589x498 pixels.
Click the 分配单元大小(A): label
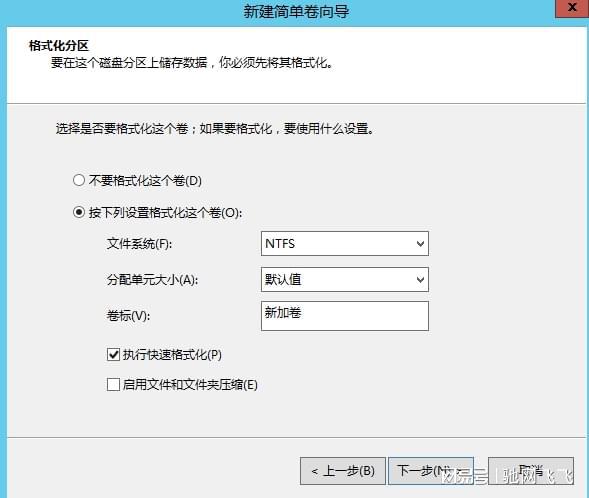[152, 279]
